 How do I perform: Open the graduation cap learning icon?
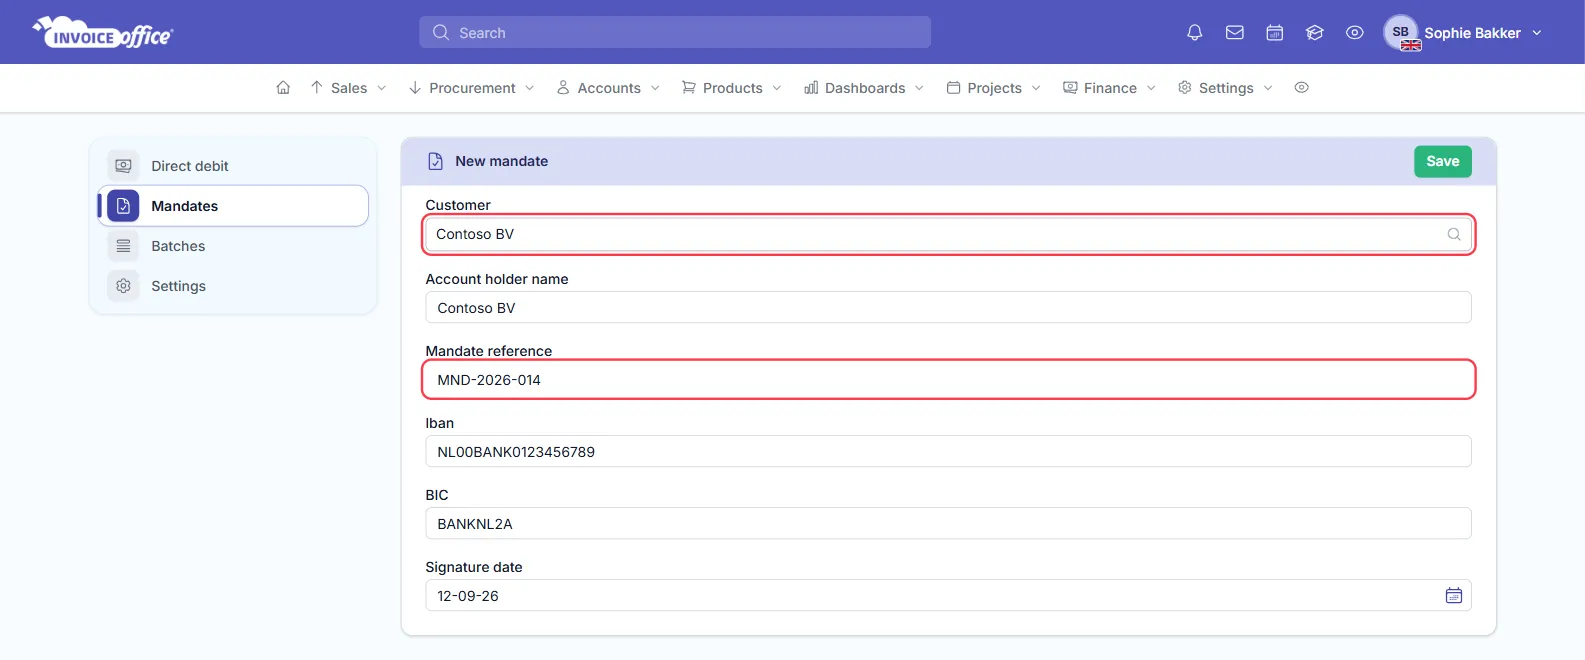tap(1314, 32)
